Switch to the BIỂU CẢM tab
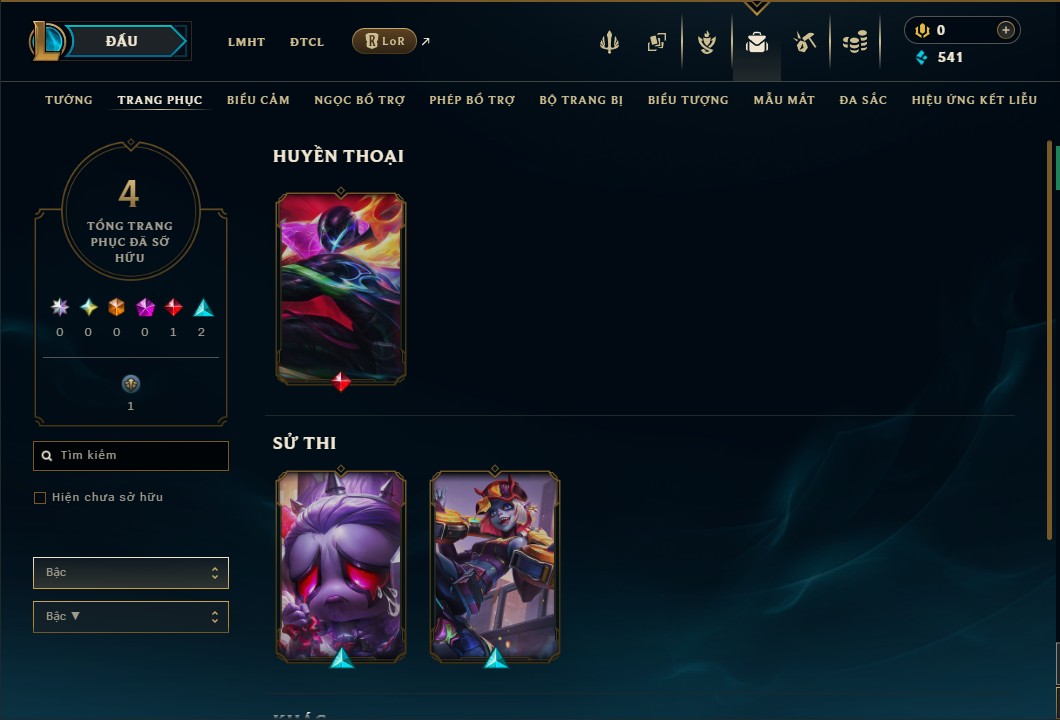This screenshot has height=720, width=1060. [258, 100]
